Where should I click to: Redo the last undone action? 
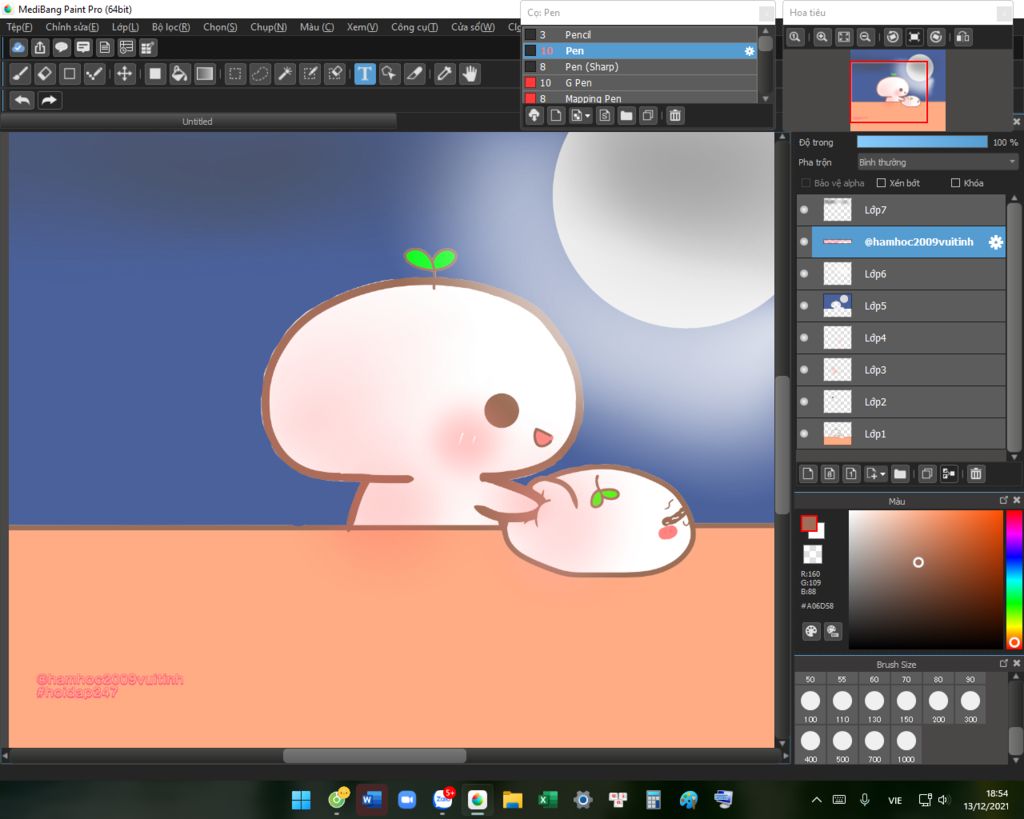[x=49, y=100]
